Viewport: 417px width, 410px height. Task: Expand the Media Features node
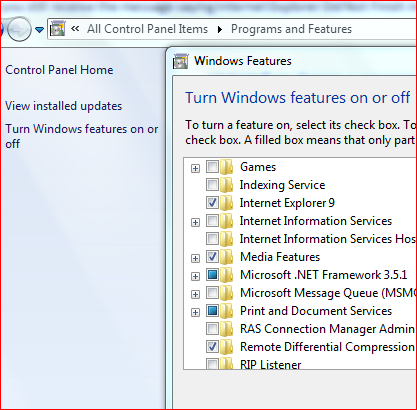195,258
